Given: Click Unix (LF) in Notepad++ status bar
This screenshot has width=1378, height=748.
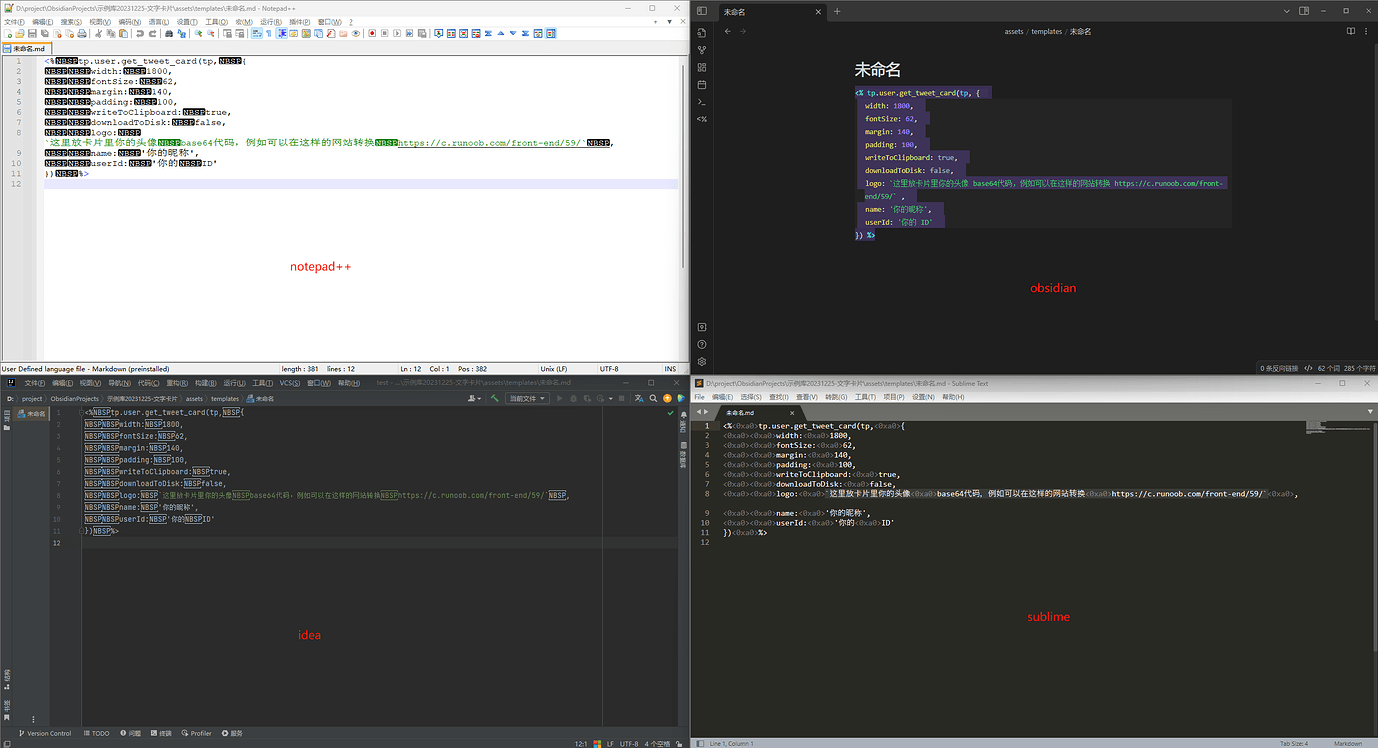Looking at the screenshot, I should [x=554, y=369].
